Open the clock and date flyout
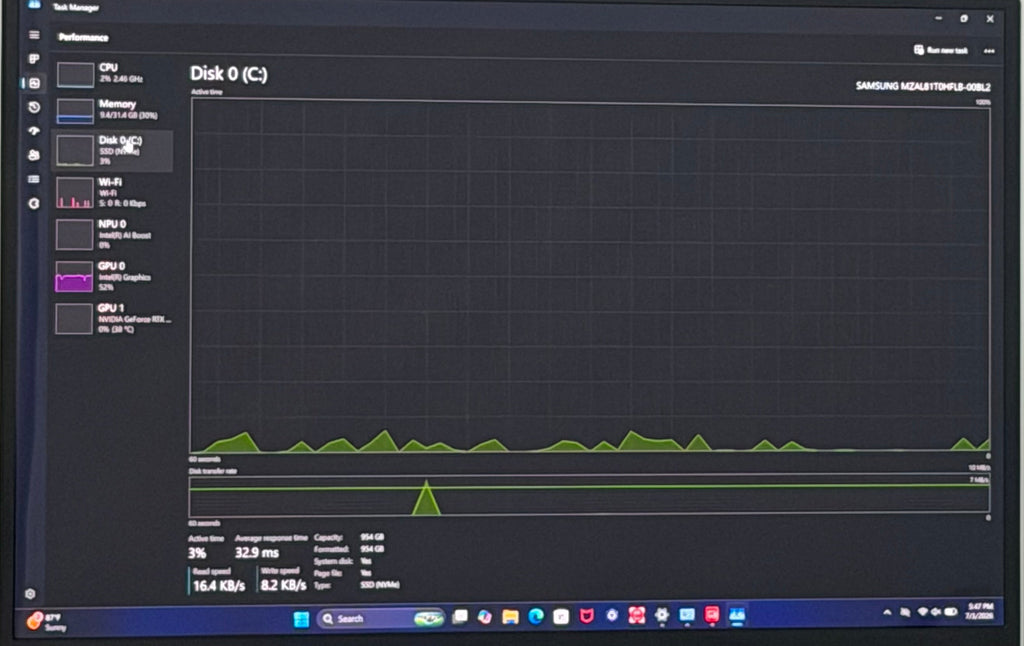The image size is (1024, 646). coord(979,611)
